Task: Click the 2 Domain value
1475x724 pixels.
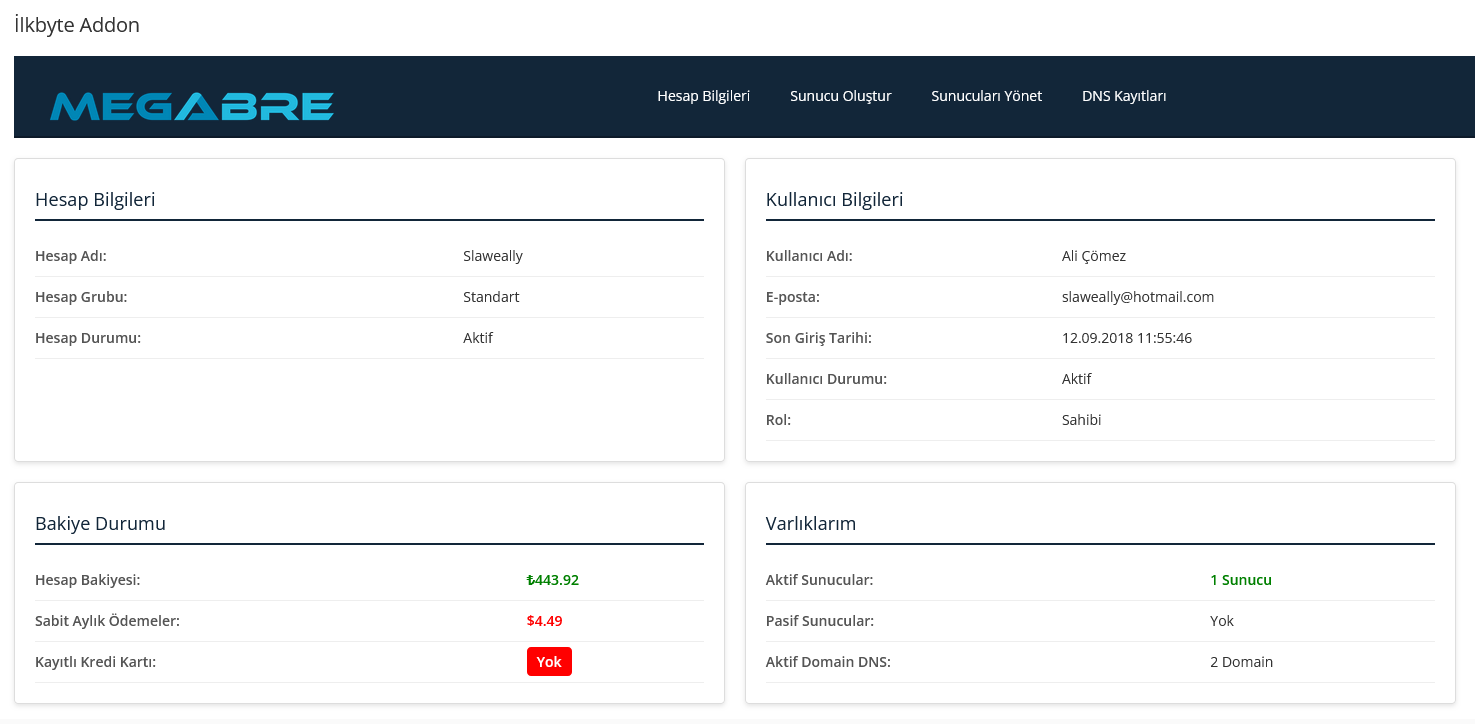Action: [x=1241, y=662]
